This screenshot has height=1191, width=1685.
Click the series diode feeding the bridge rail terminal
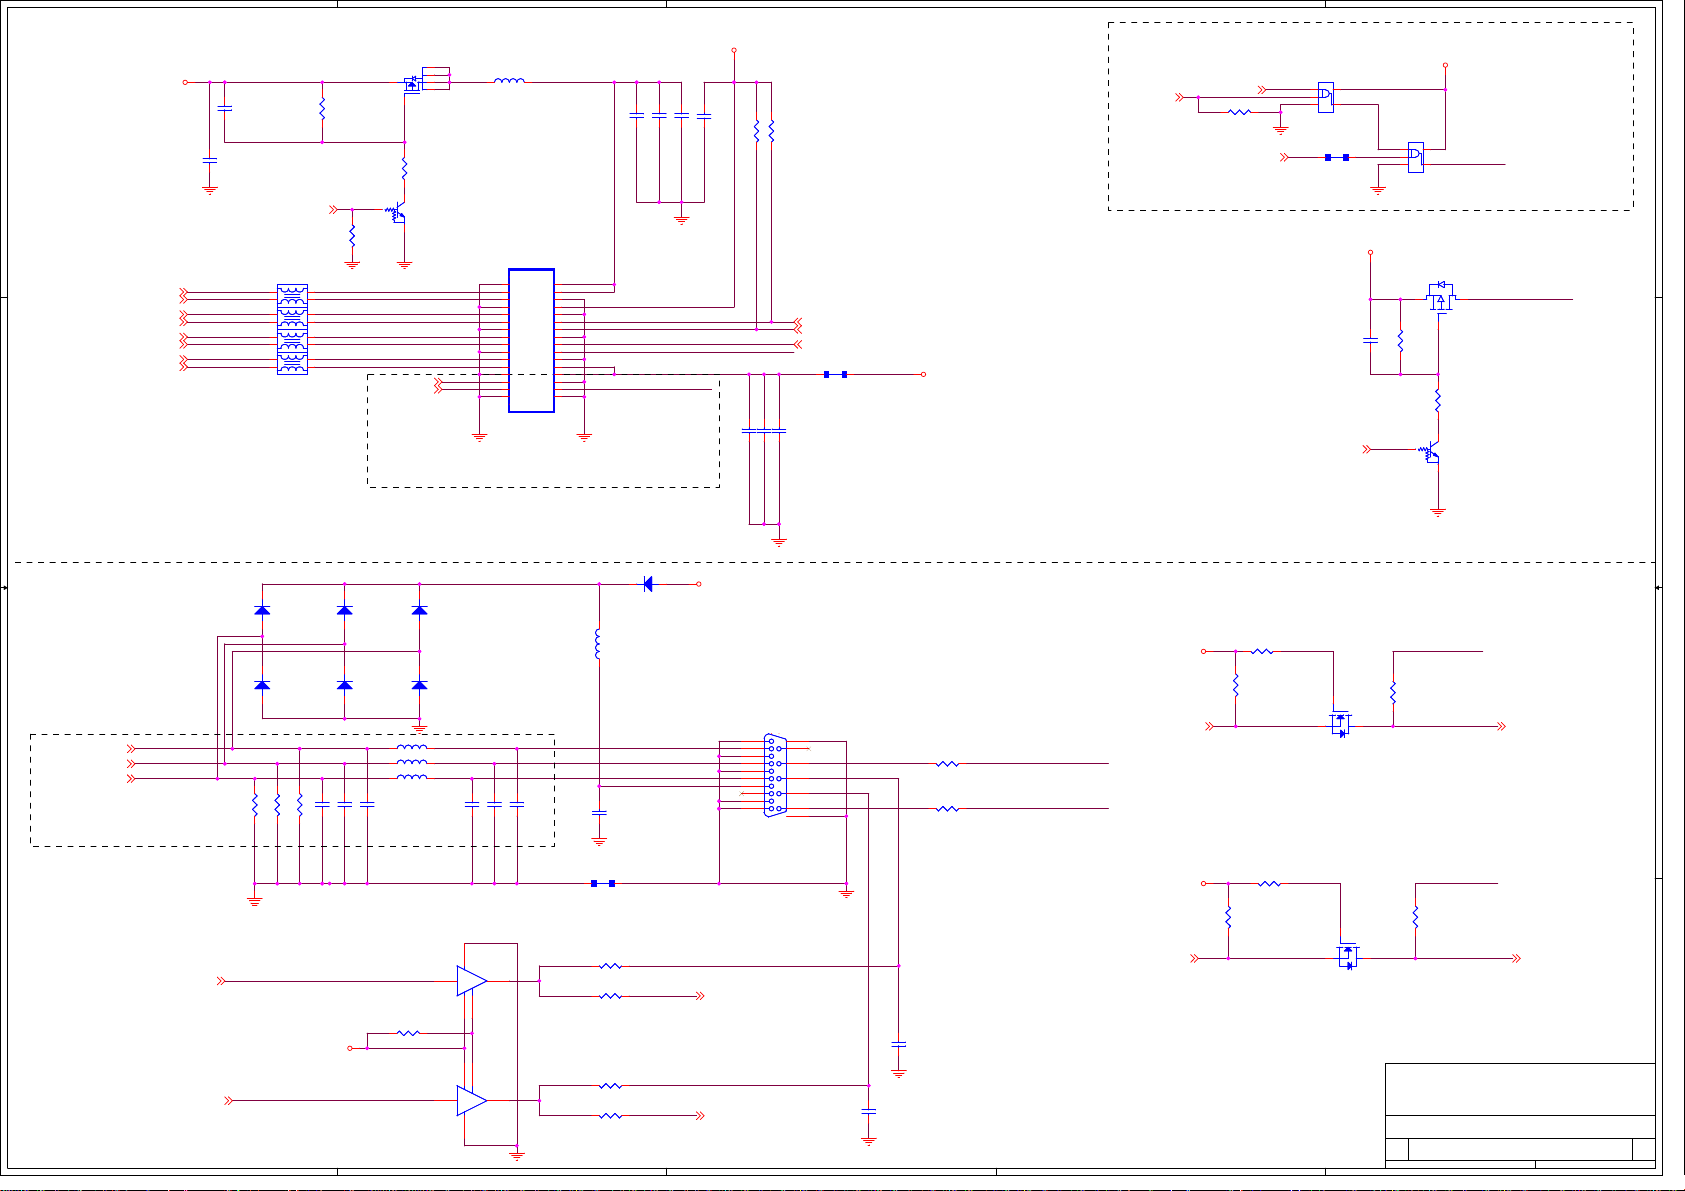pyautogui.click(x=648, y=584)
